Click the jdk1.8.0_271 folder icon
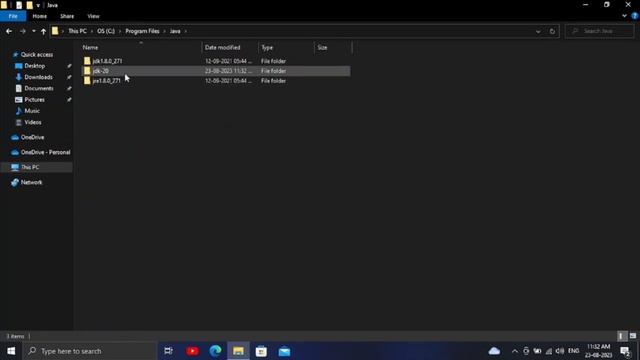The height and width of the screenshot is (360, 640). click(87, 61)
